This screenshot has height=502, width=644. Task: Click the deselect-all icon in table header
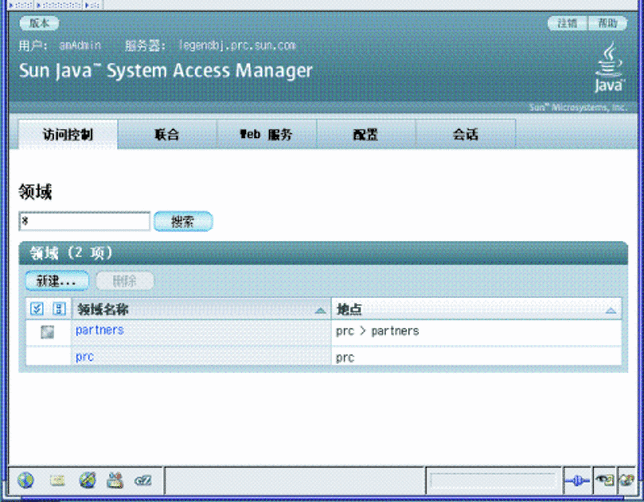tap(59, 309)
